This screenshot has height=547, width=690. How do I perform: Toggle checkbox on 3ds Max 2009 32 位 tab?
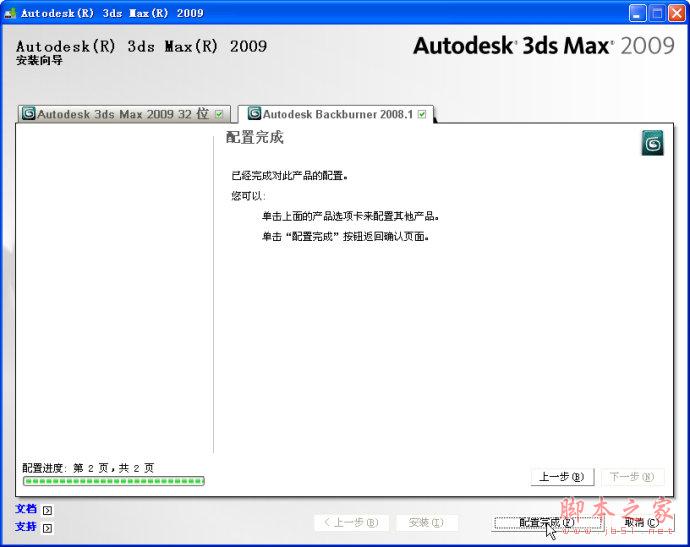219,114
